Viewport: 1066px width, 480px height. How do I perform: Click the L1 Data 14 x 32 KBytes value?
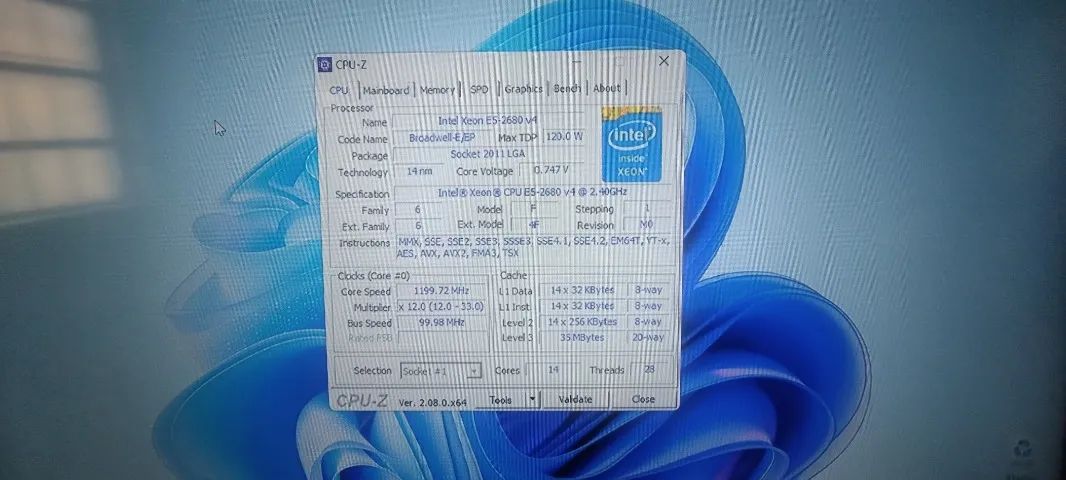(582, 290)
